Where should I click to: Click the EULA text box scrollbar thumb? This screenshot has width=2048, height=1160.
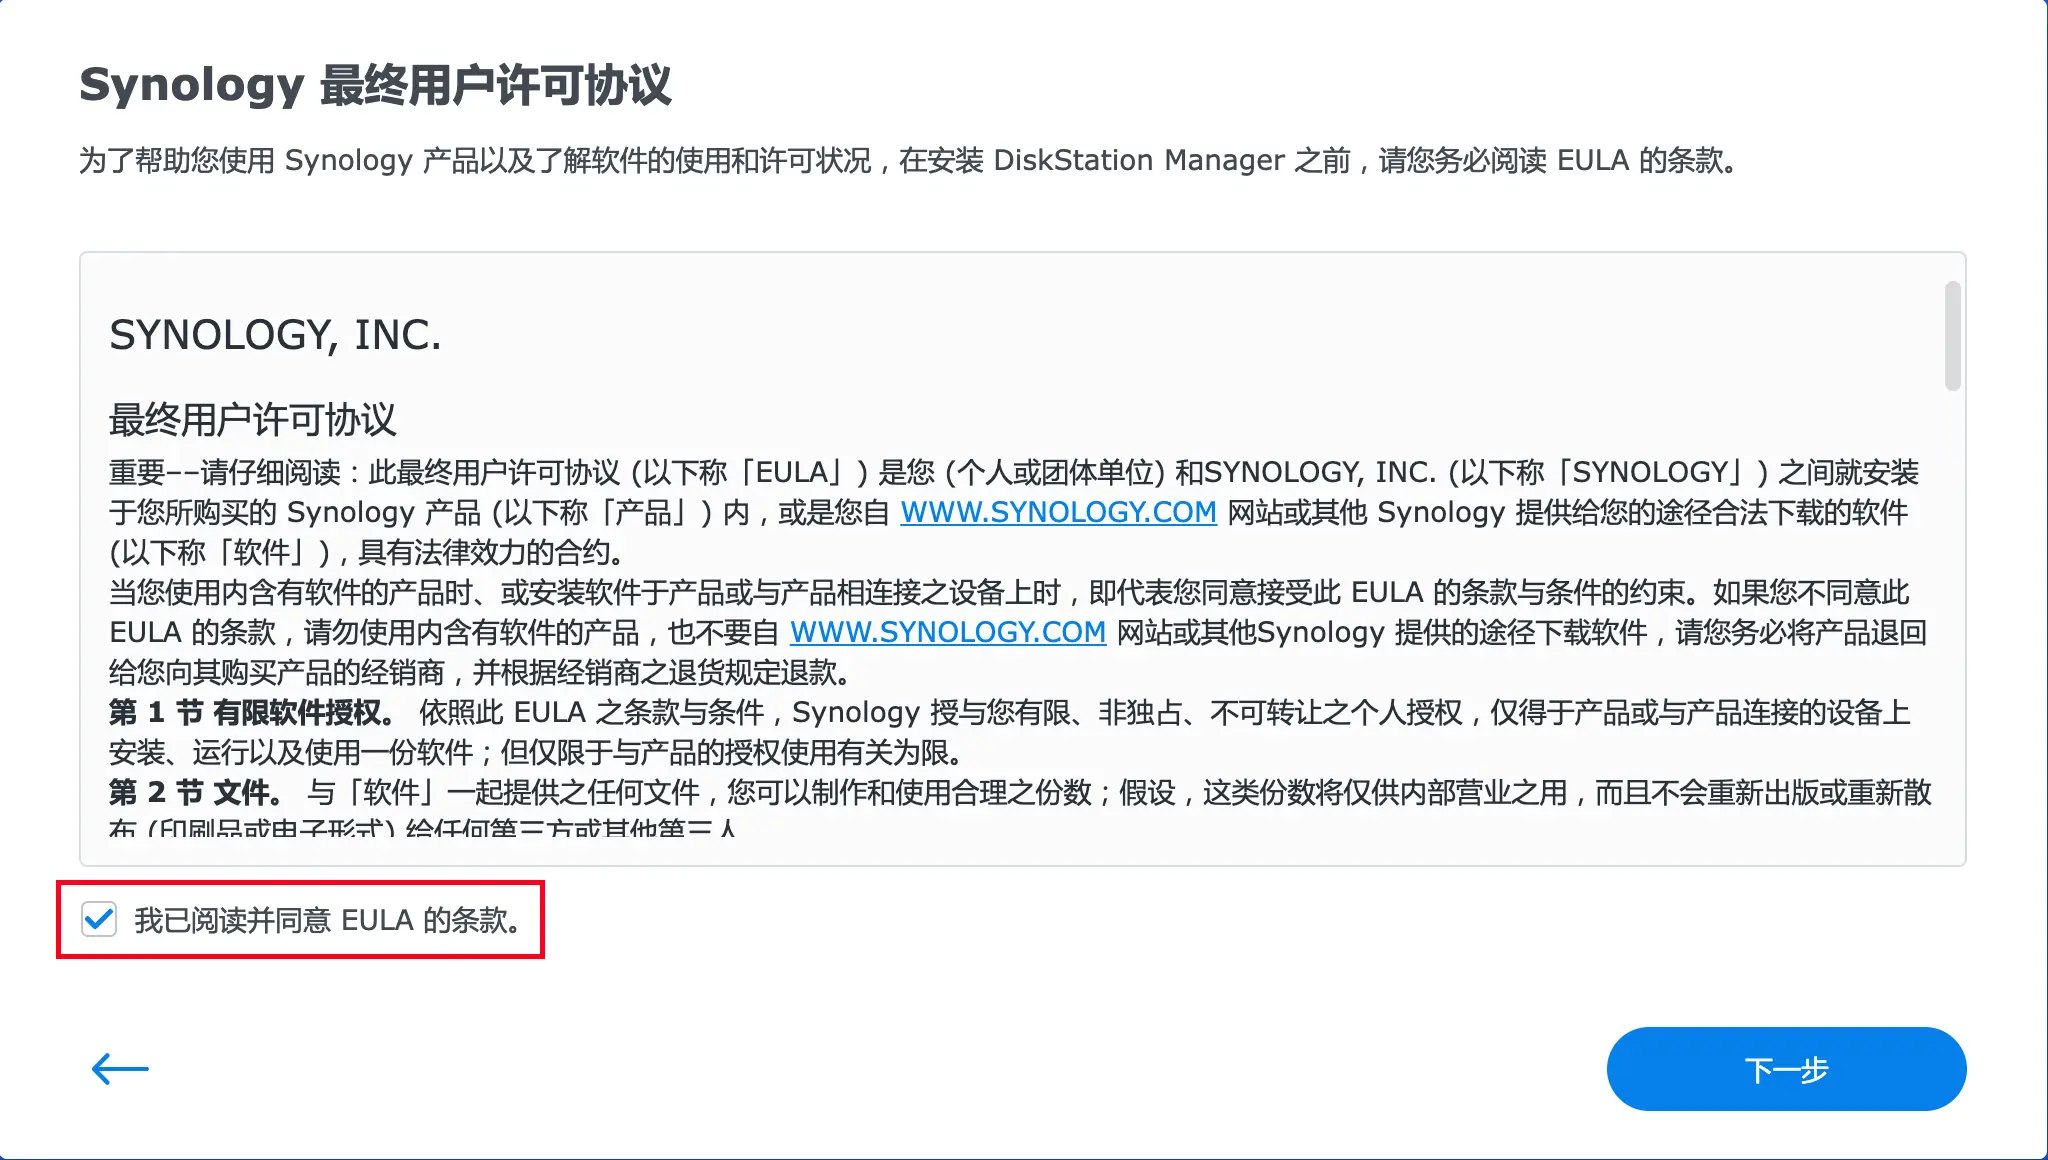[x=1952, y=336]
